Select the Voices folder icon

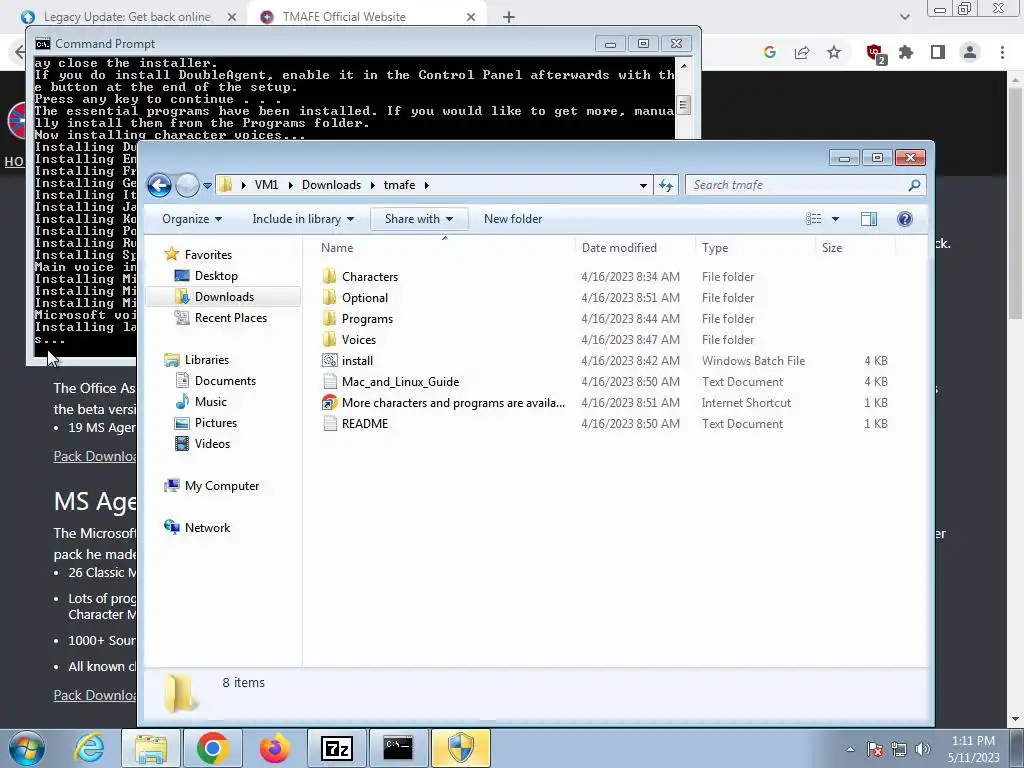coord(330,339)
